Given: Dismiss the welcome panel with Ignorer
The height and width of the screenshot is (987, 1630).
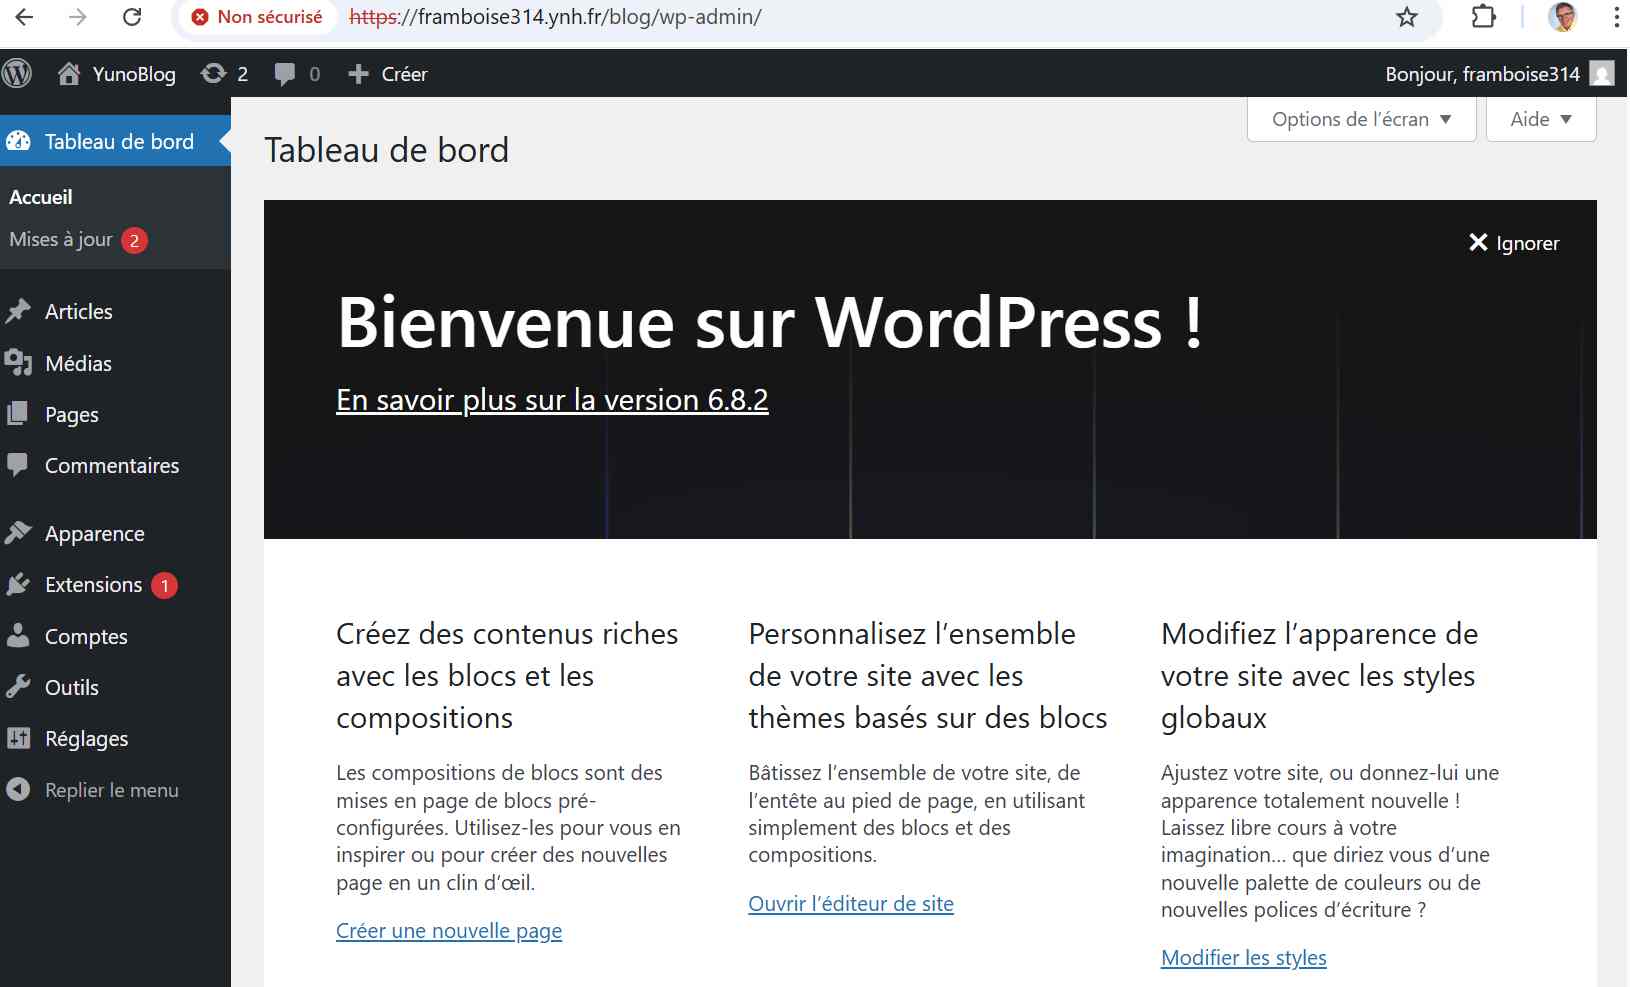Looking at the screenshot, I should tap(1514, 243).
